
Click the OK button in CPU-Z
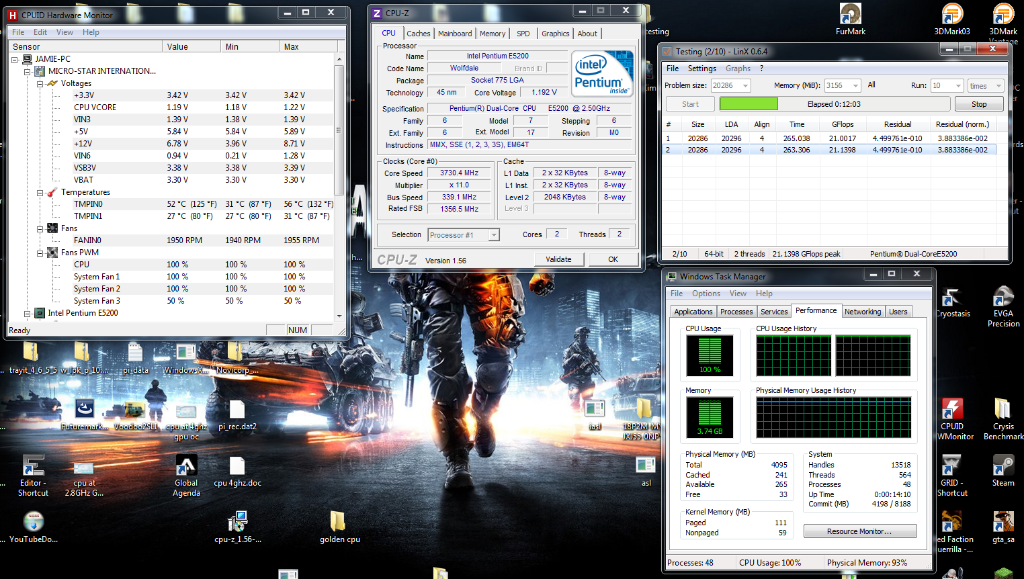(x=613, y=259)
